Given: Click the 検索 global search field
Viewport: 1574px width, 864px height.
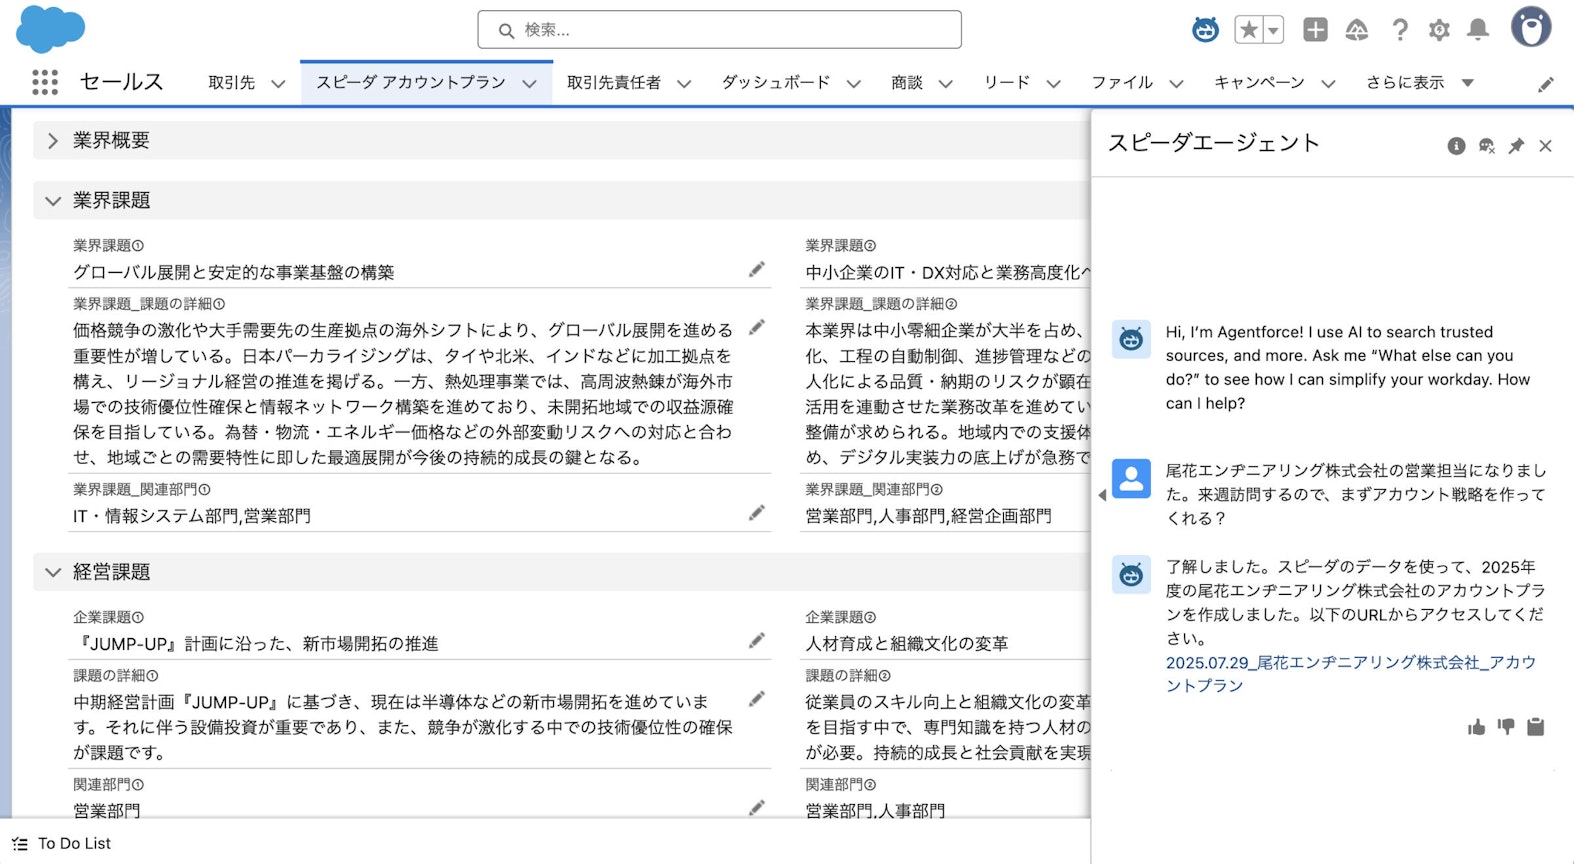Looking at the screenshot, I should (x=720, y=30).
